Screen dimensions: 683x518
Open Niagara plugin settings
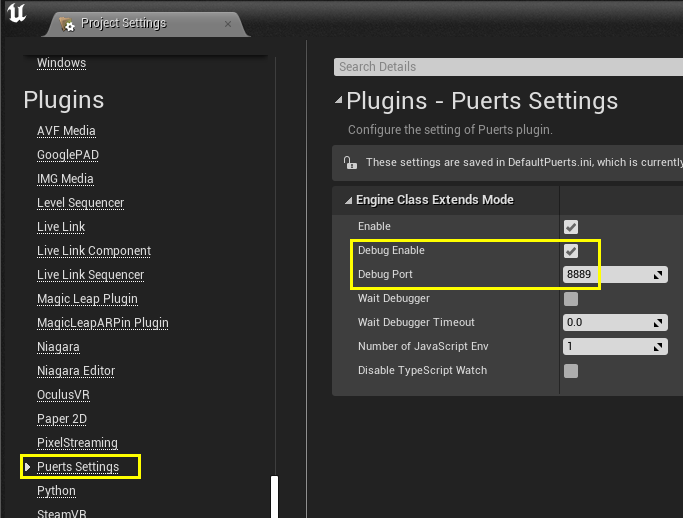point(58,347)
